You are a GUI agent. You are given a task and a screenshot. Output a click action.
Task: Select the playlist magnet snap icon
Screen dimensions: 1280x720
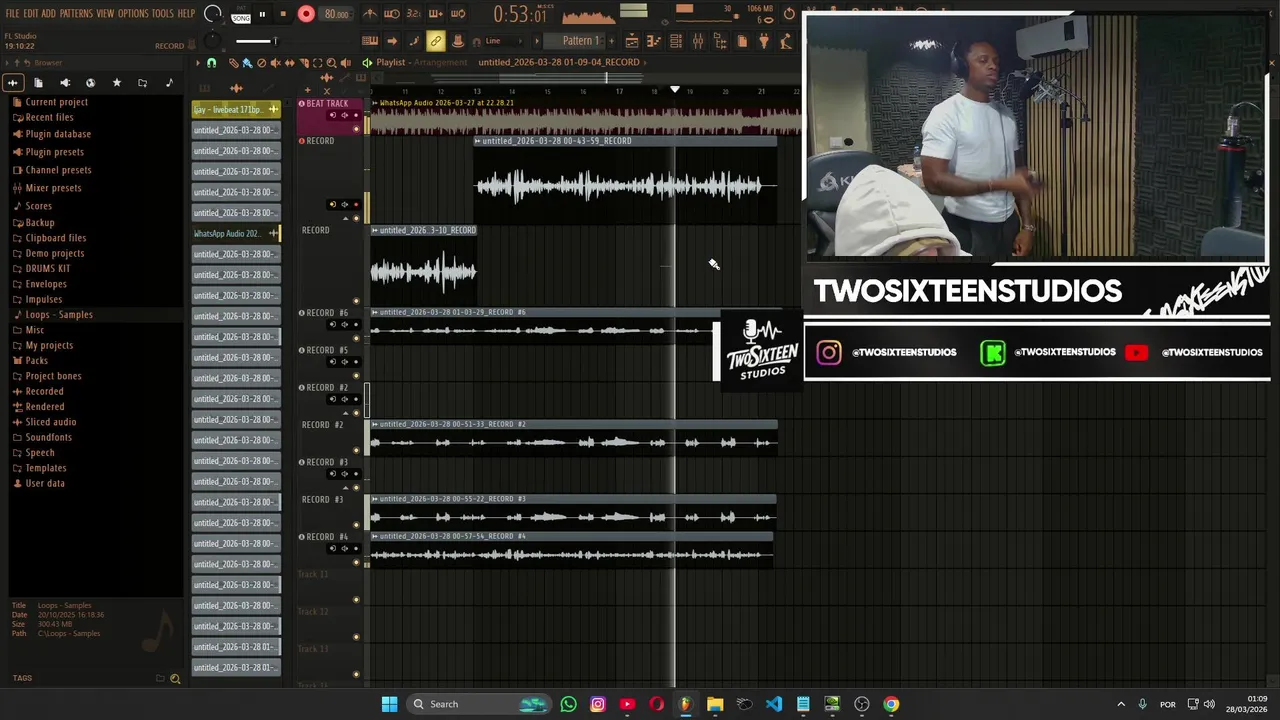point(211,63)
